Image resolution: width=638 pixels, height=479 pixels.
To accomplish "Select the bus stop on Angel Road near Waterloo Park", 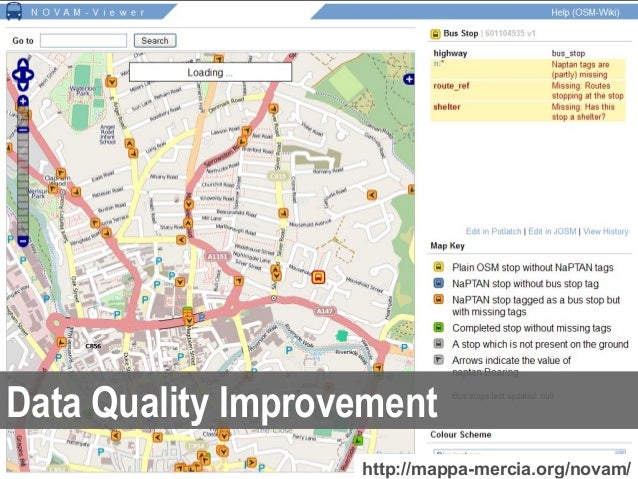I will click(x=111, y=82).
